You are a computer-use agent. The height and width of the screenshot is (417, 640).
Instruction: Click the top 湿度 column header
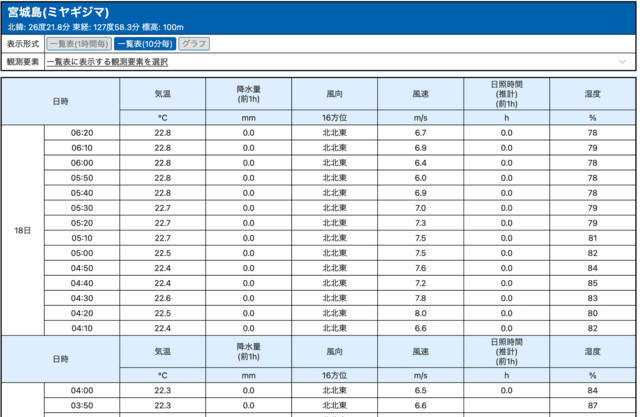[x=592, y=94]
